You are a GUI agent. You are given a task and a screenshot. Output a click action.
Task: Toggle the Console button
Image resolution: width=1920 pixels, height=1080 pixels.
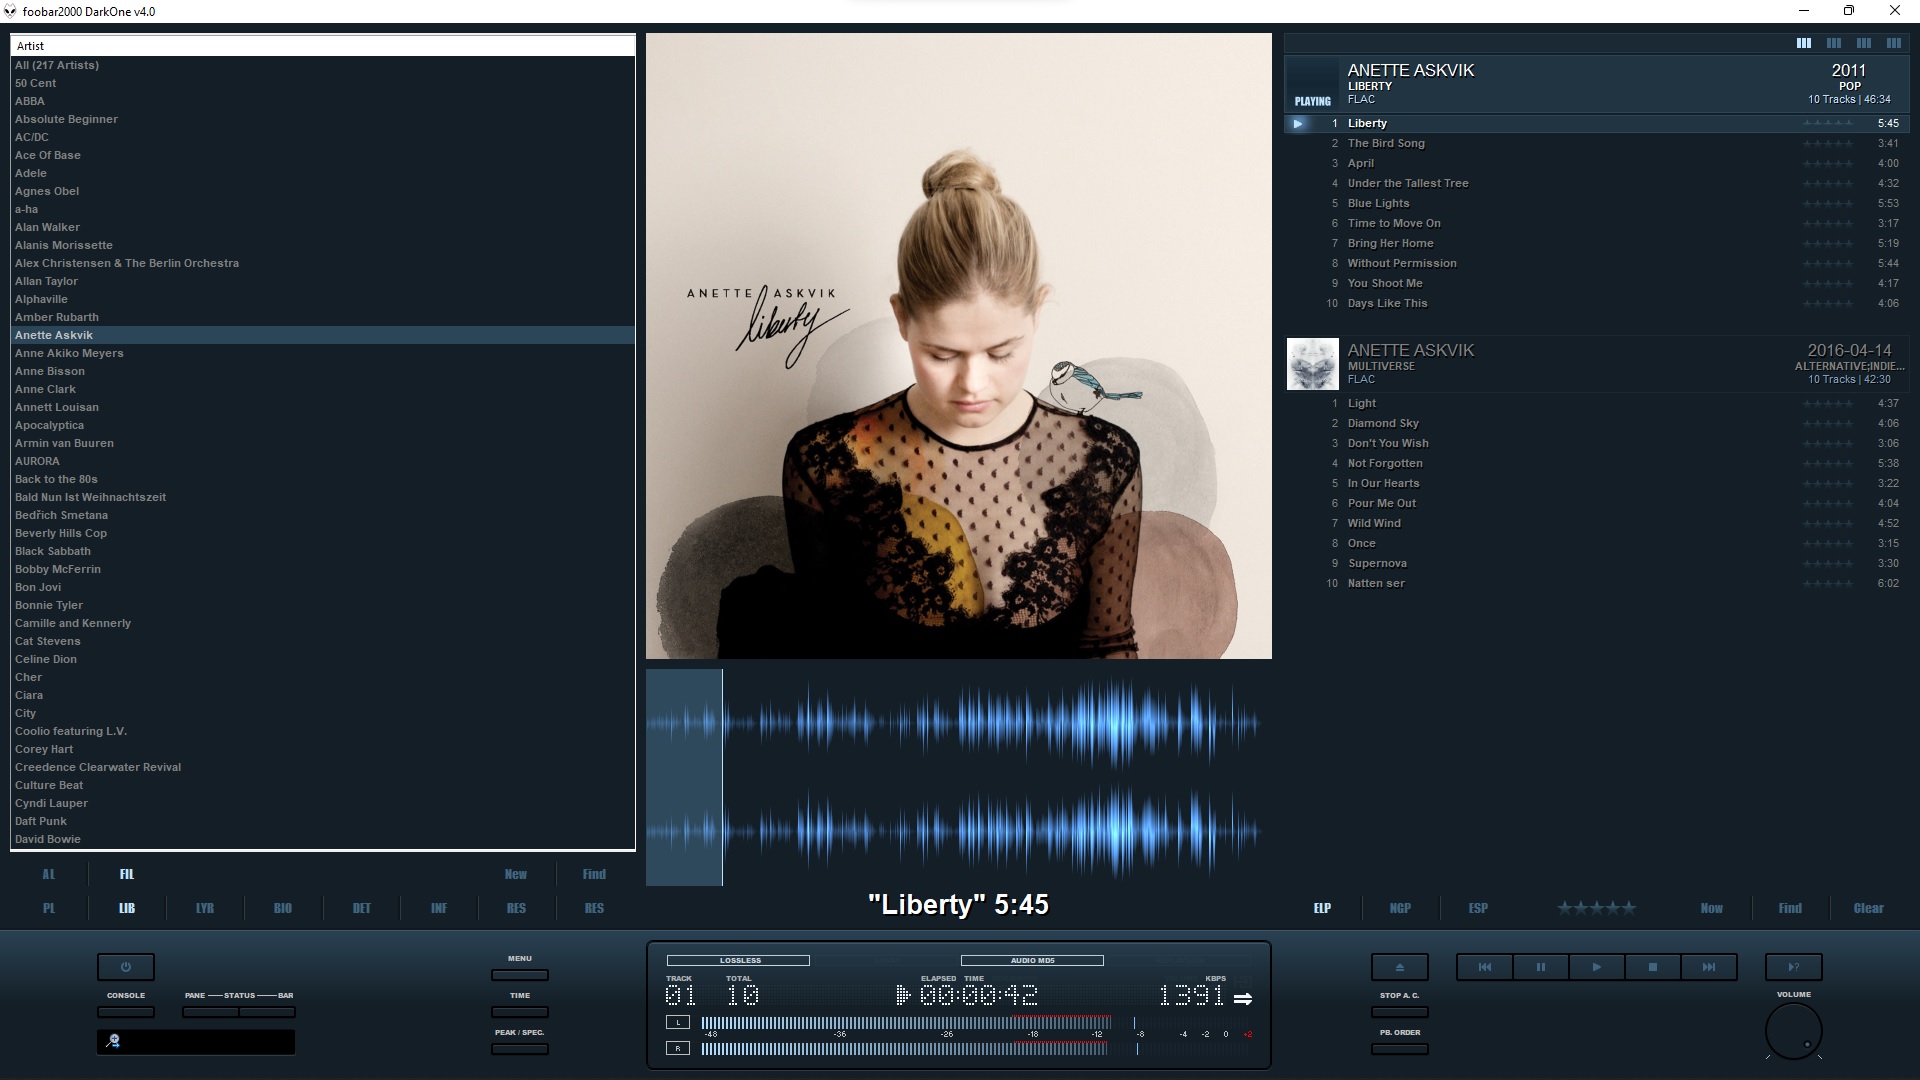click(x=126, y=1012)
